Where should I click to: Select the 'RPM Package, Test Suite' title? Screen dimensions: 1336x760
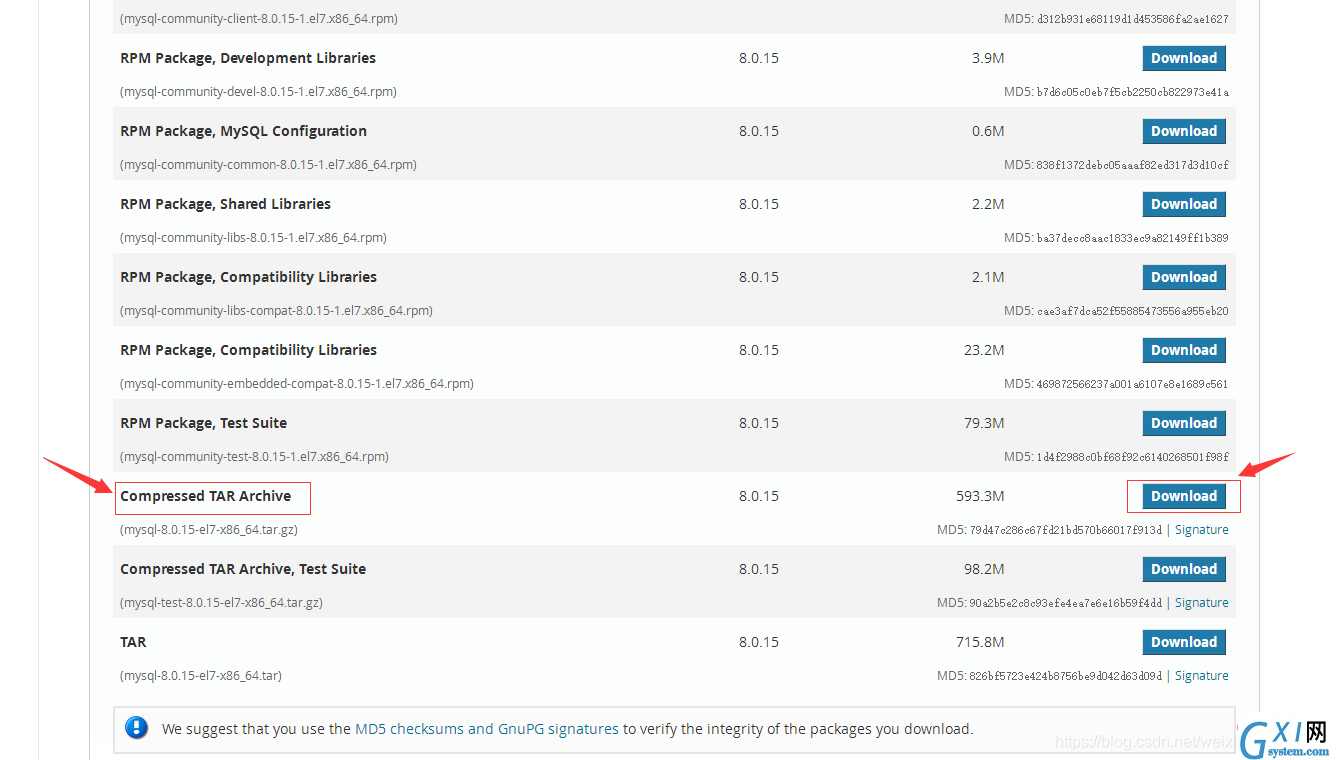(x=203, y=423)
